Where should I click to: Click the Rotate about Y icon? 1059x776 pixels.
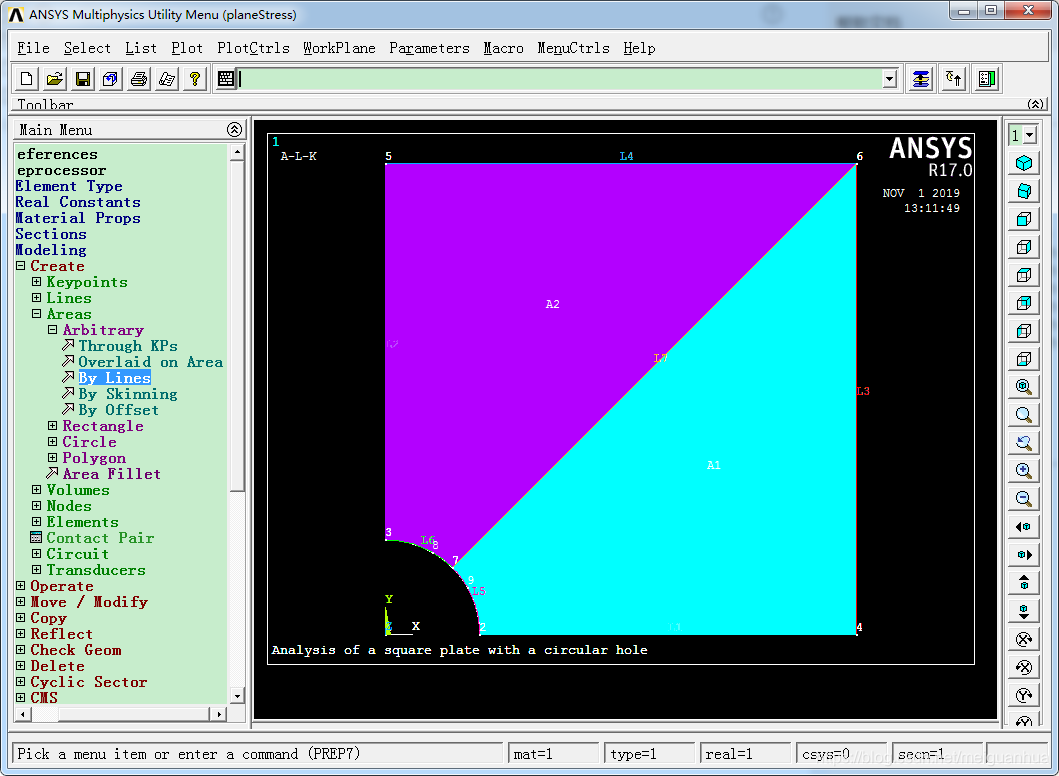[x=1024, y=695]
